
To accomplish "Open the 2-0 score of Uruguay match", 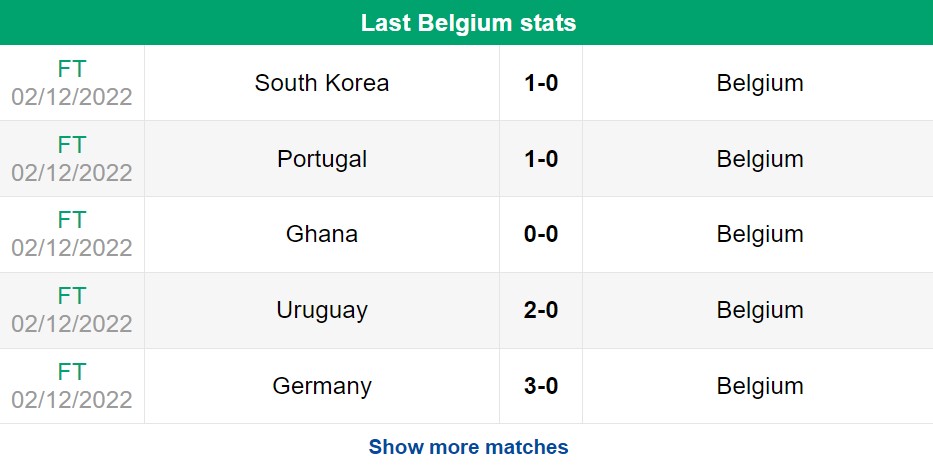I will pos(541,310).
